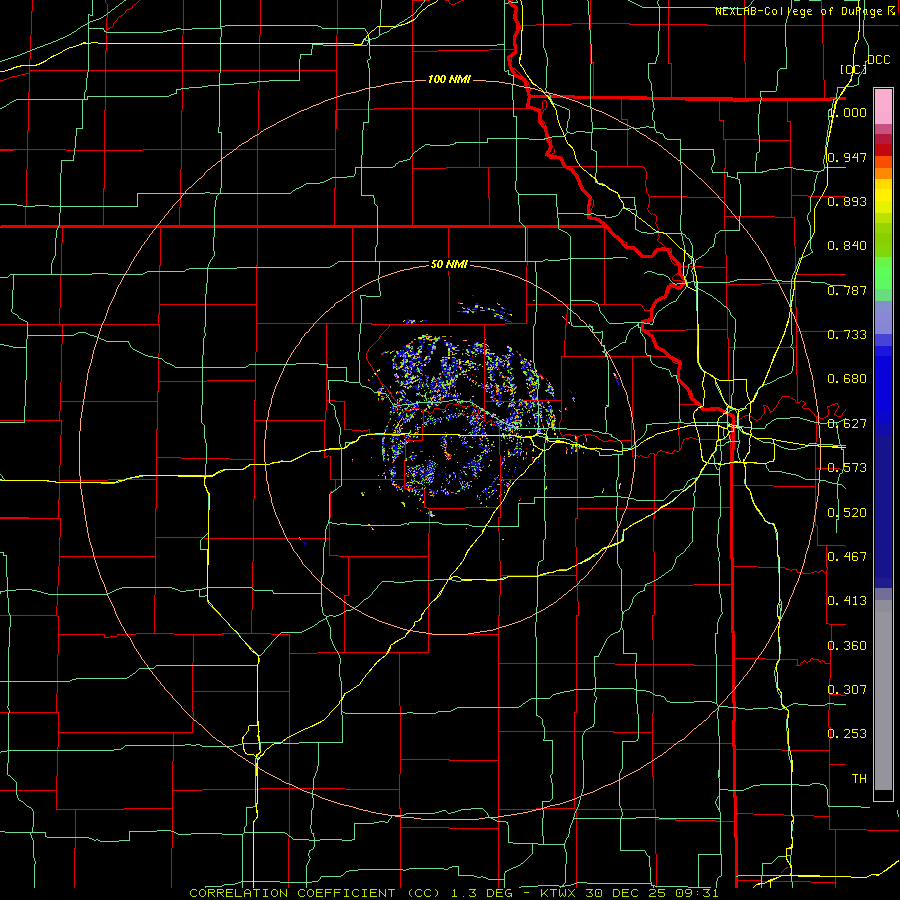
Task: Click the 50 NMI range ring label
Action: click(x=449, y=264)
